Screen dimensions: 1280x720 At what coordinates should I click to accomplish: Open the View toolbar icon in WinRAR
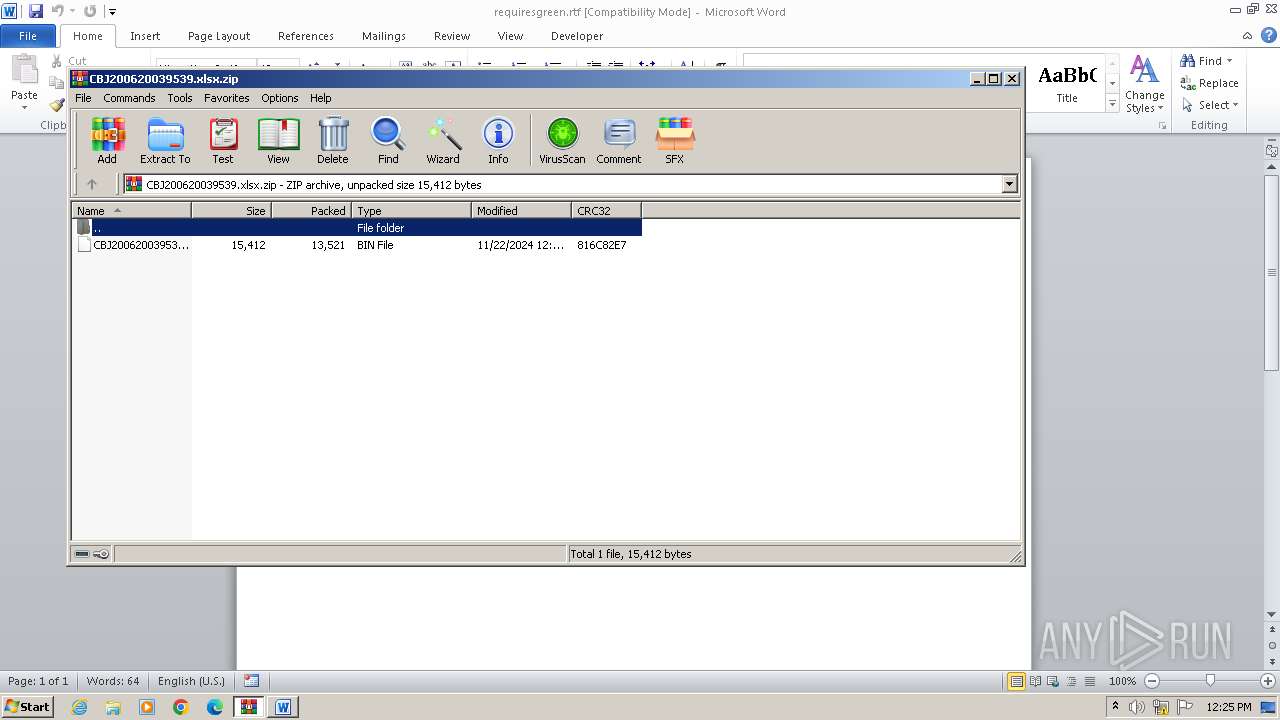click(x=278, y=141)
